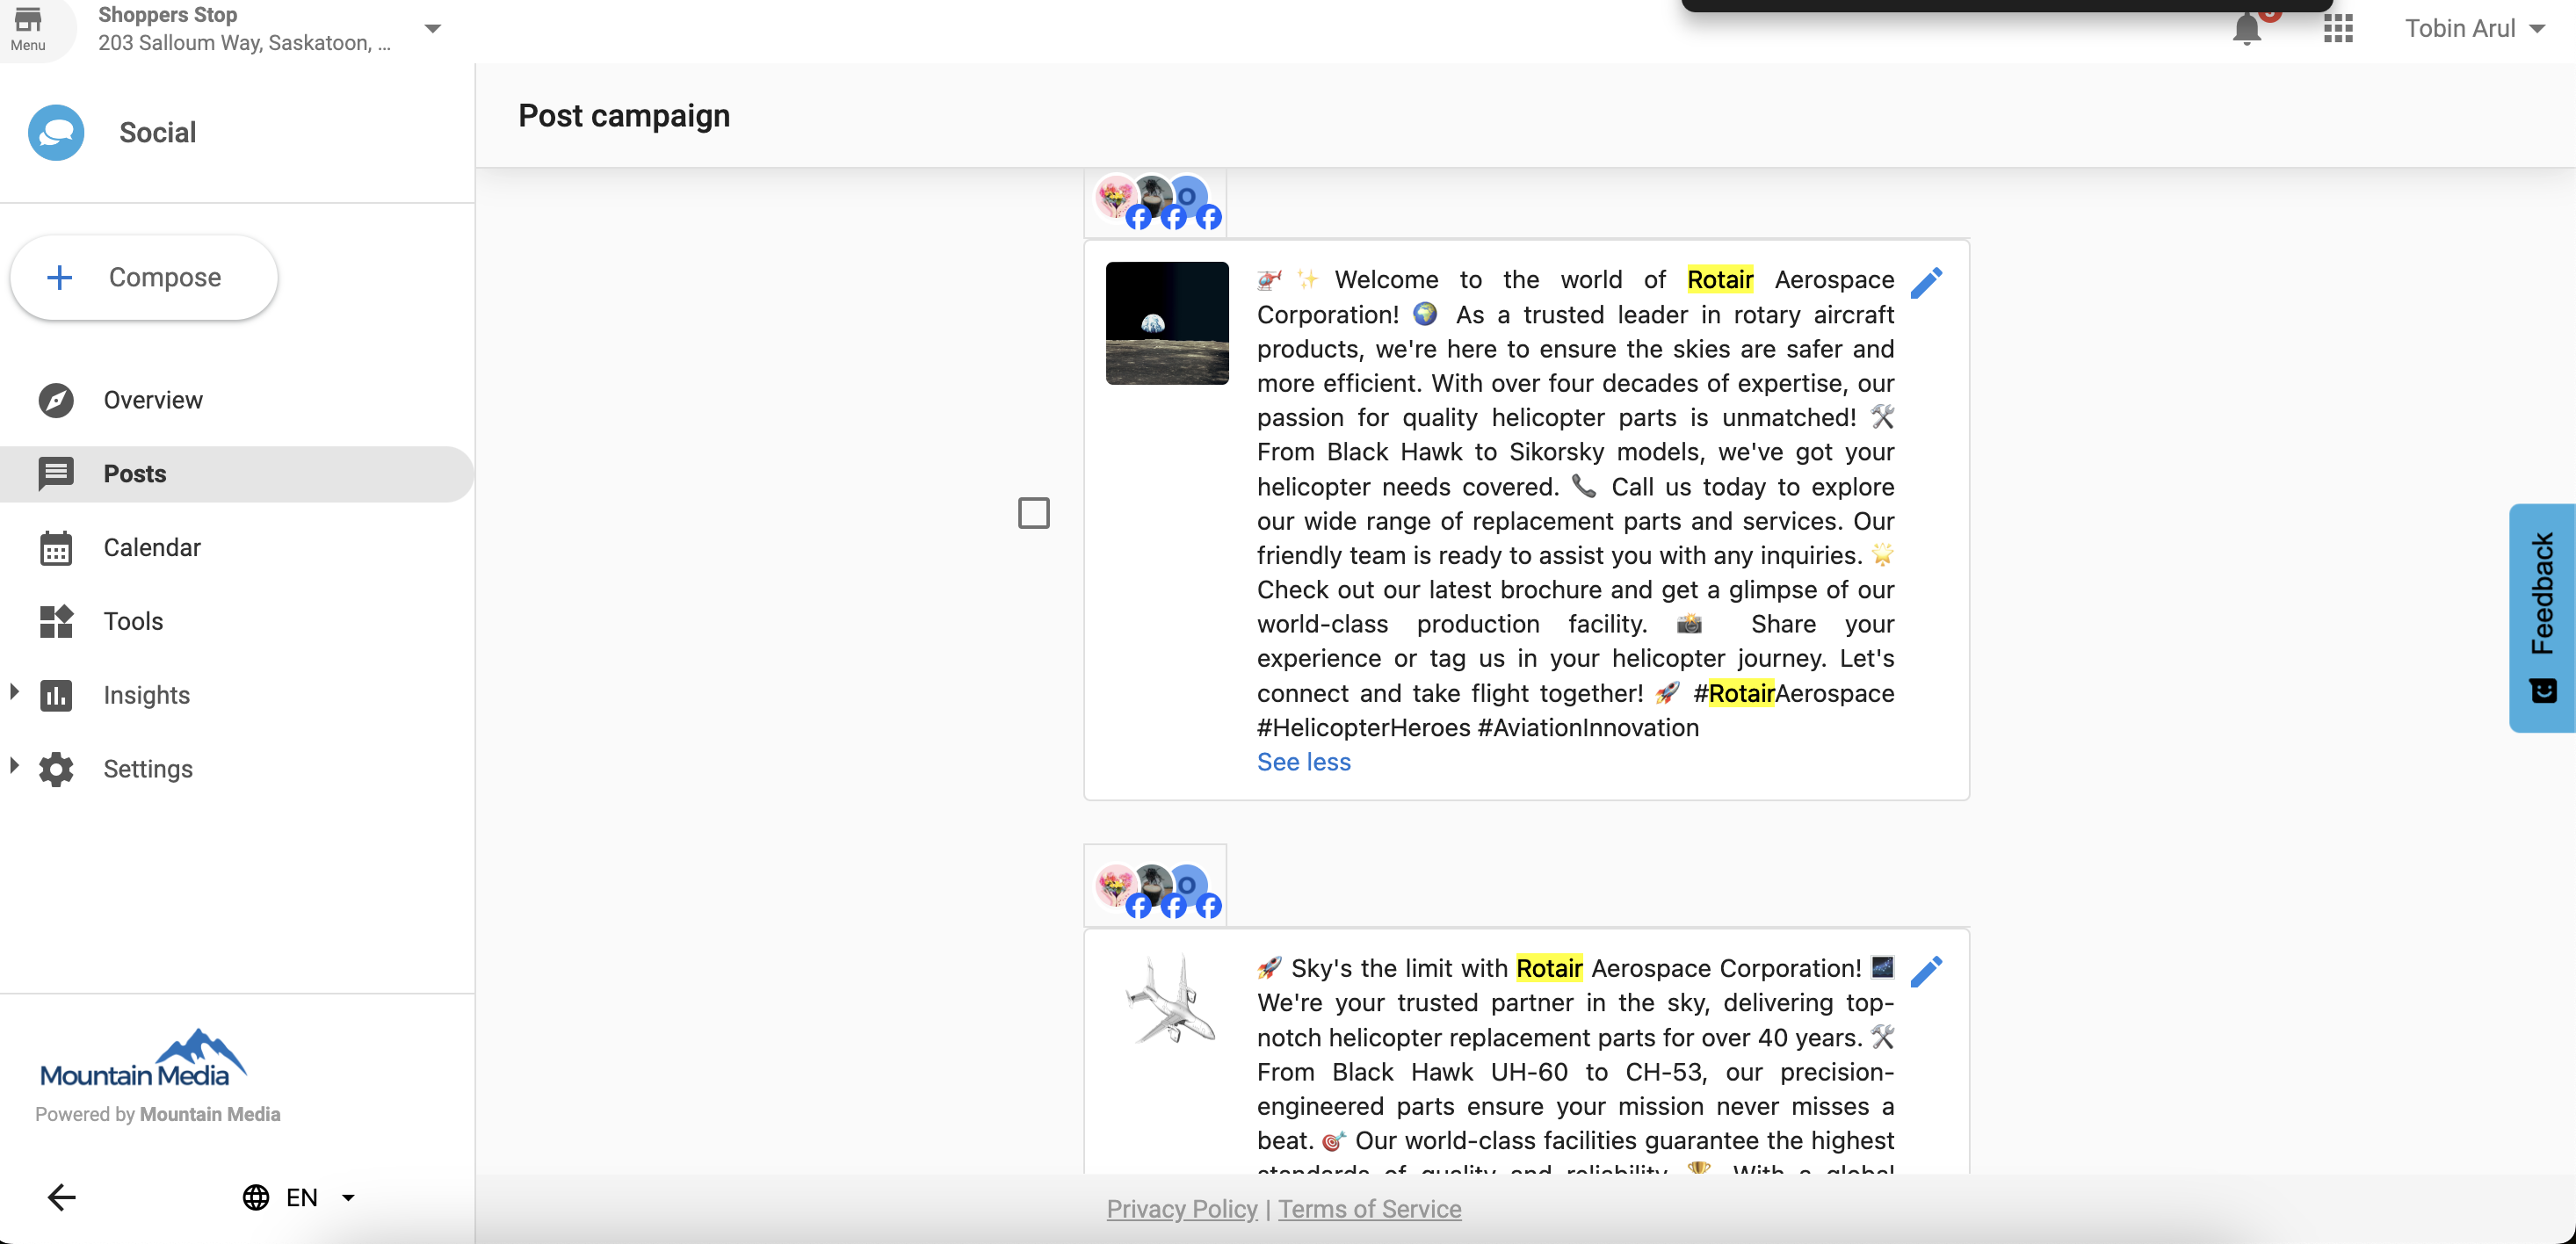Click the Tools widgets icon

pyautogui.click(x=56, y=621)
